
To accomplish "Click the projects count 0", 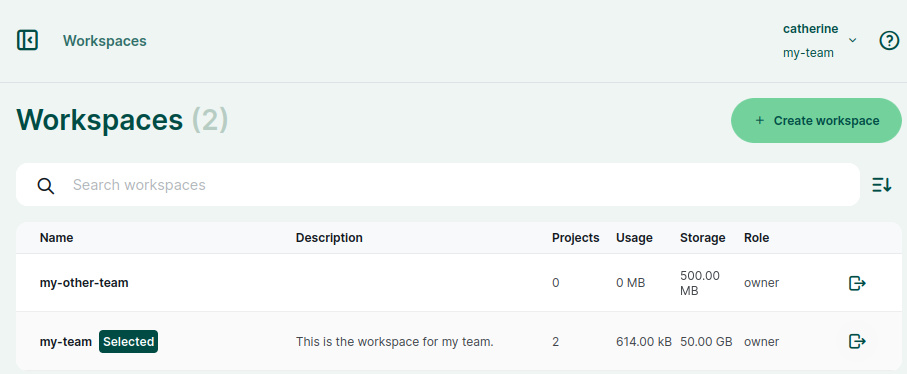I will (555, 283).
